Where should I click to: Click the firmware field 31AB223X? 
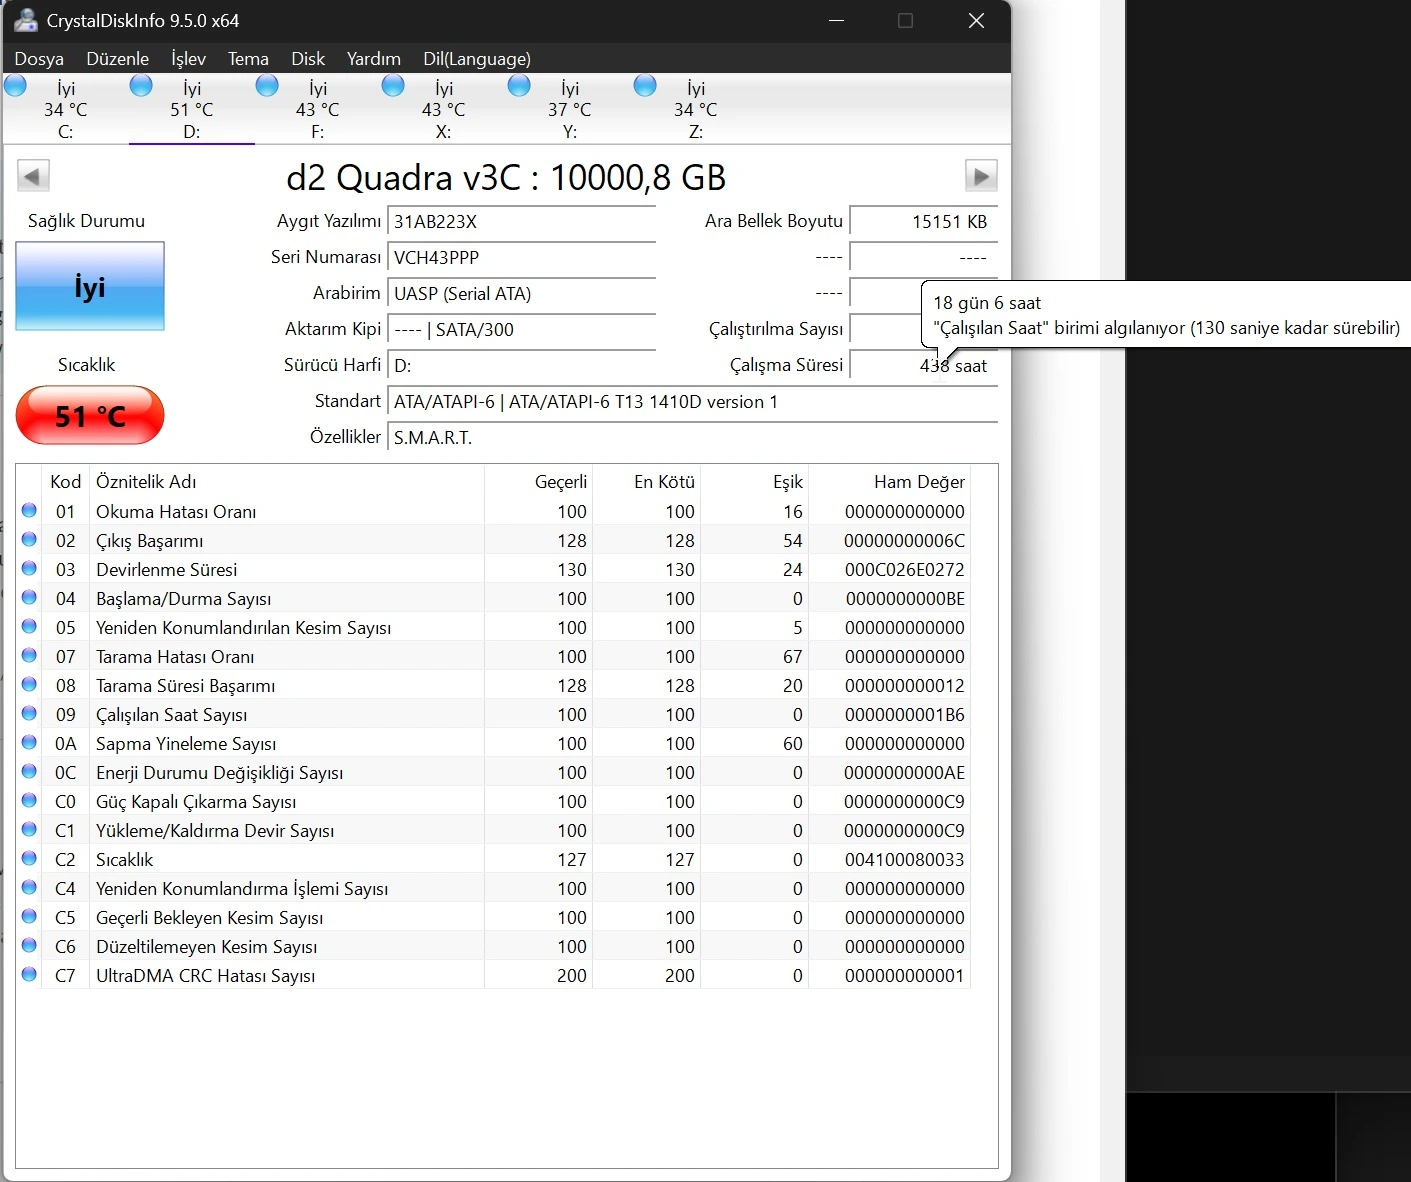[x=522, y=222]
